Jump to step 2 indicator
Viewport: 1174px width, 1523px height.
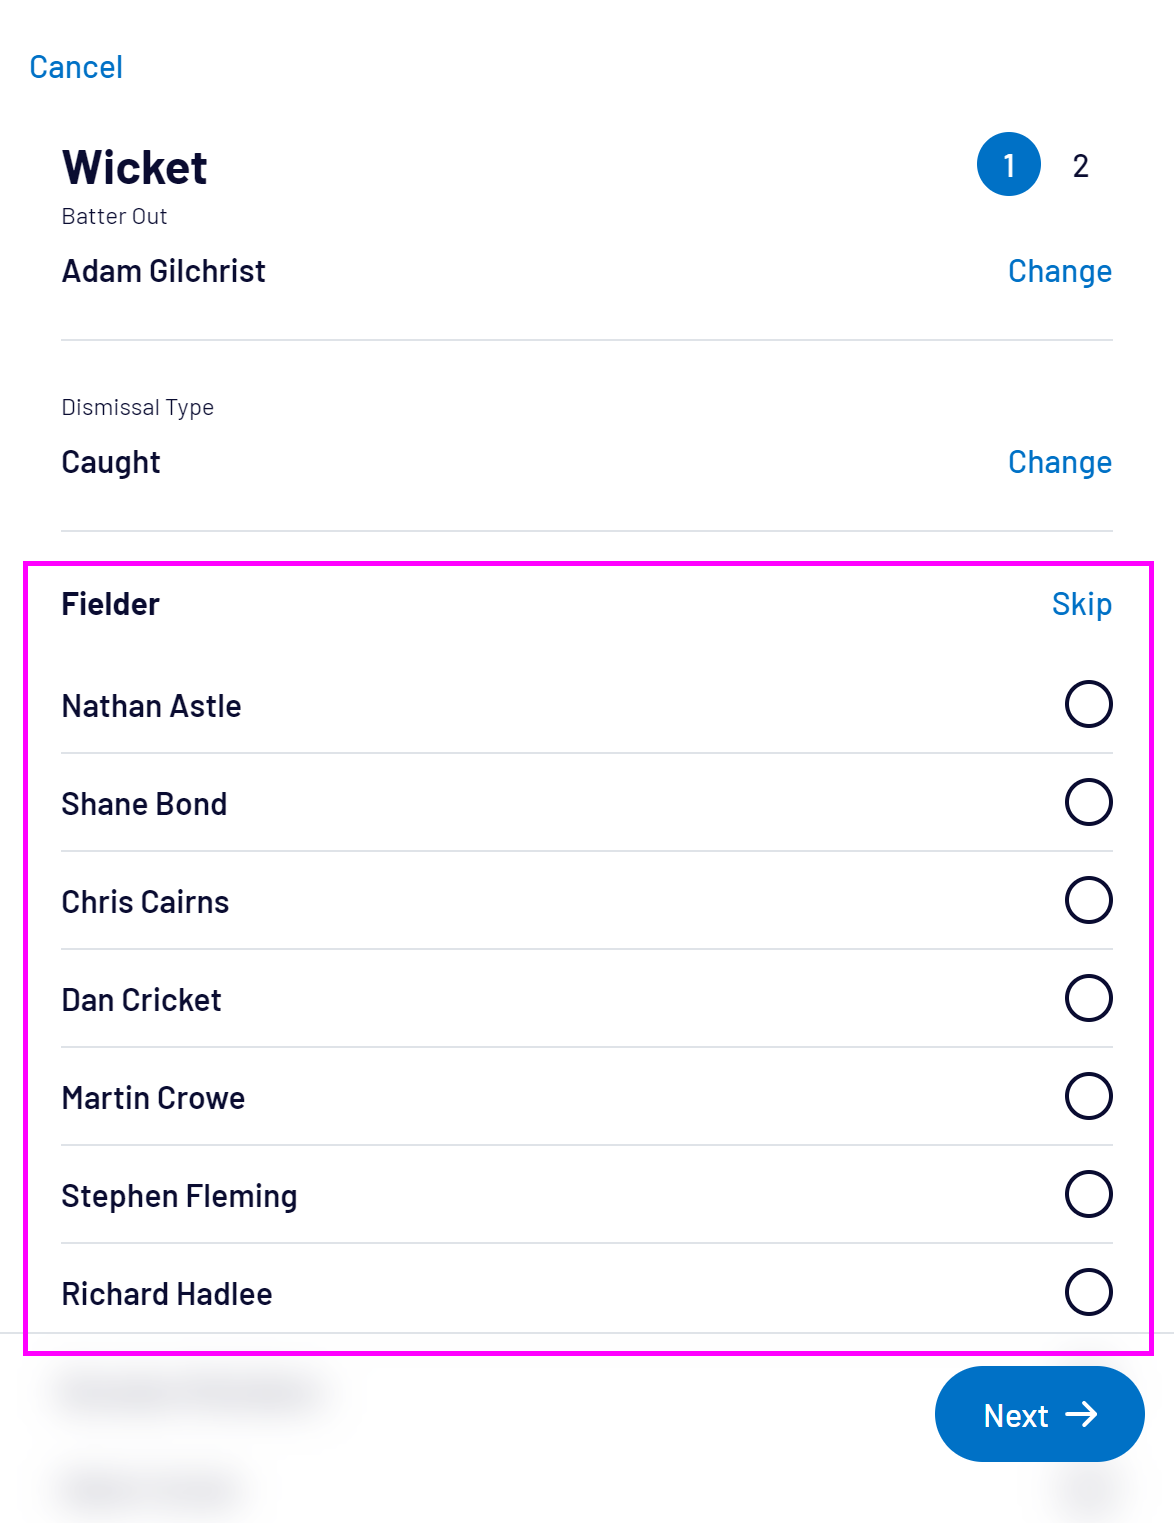1080,166
